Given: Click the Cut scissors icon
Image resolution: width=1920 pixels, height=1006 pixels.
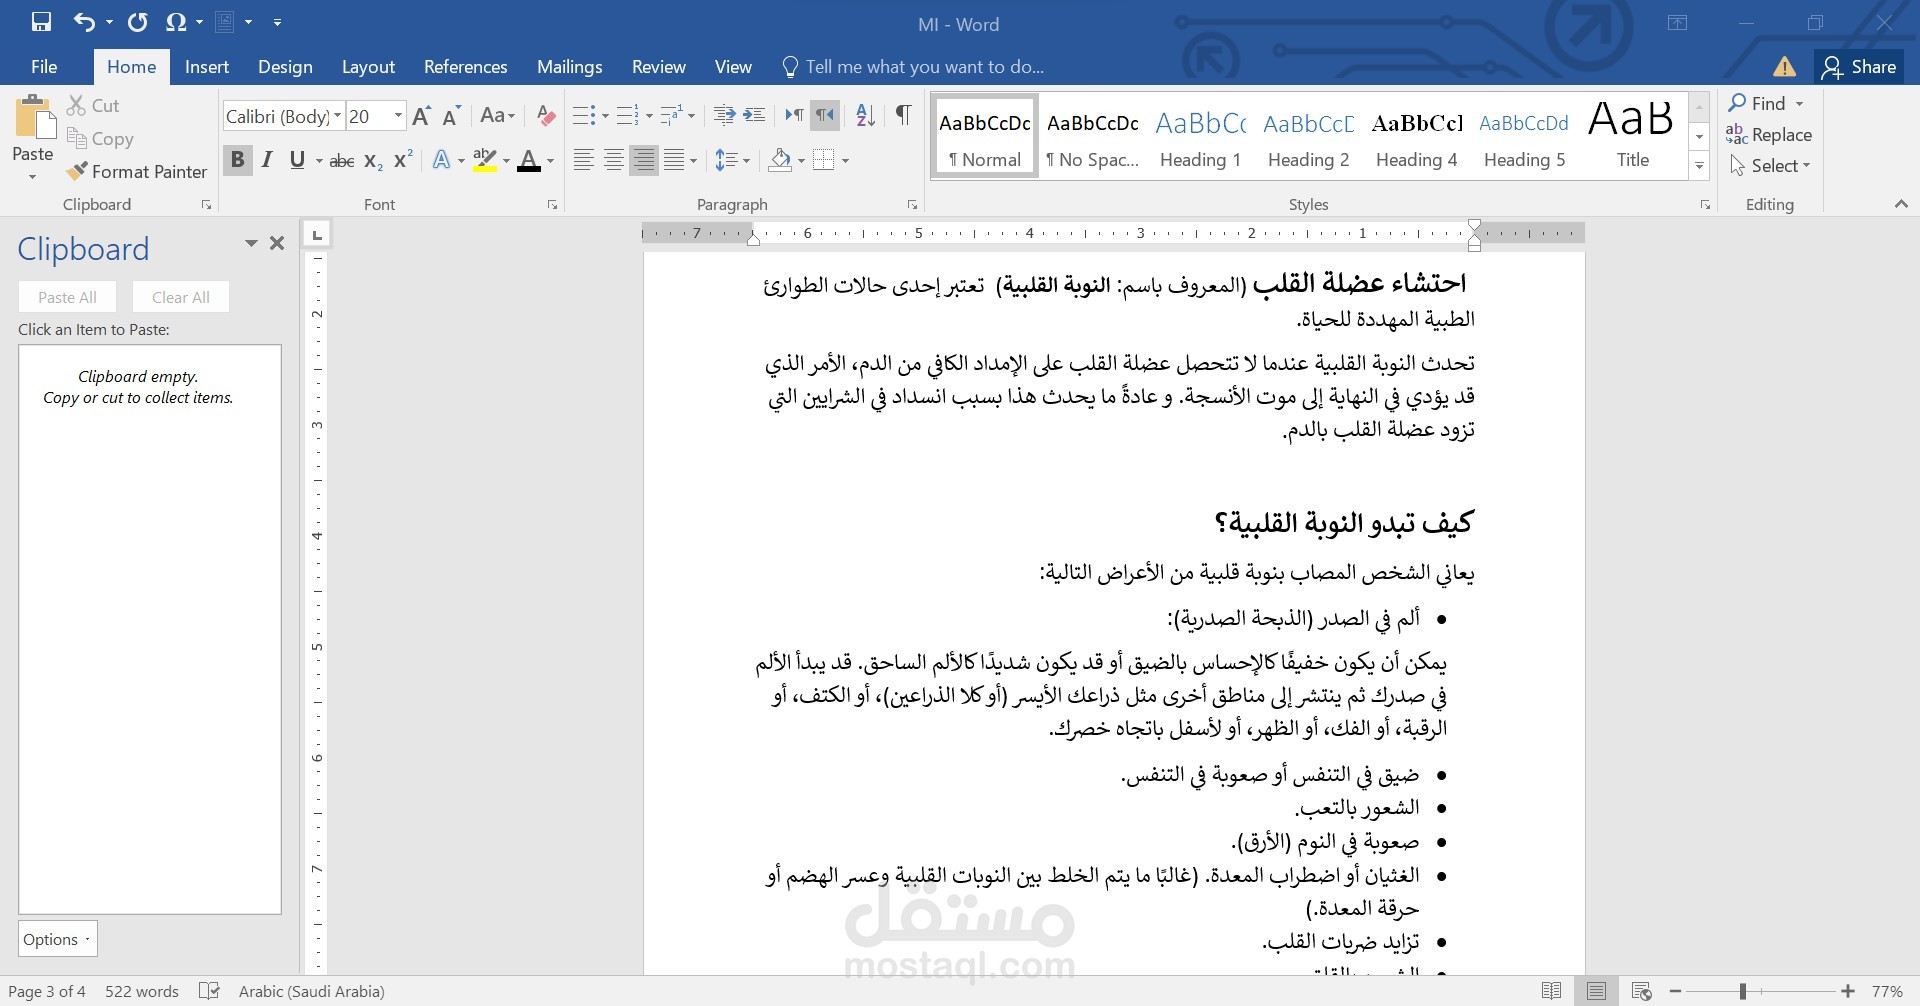Looking at the screenshot, I should tap(77, 105).
